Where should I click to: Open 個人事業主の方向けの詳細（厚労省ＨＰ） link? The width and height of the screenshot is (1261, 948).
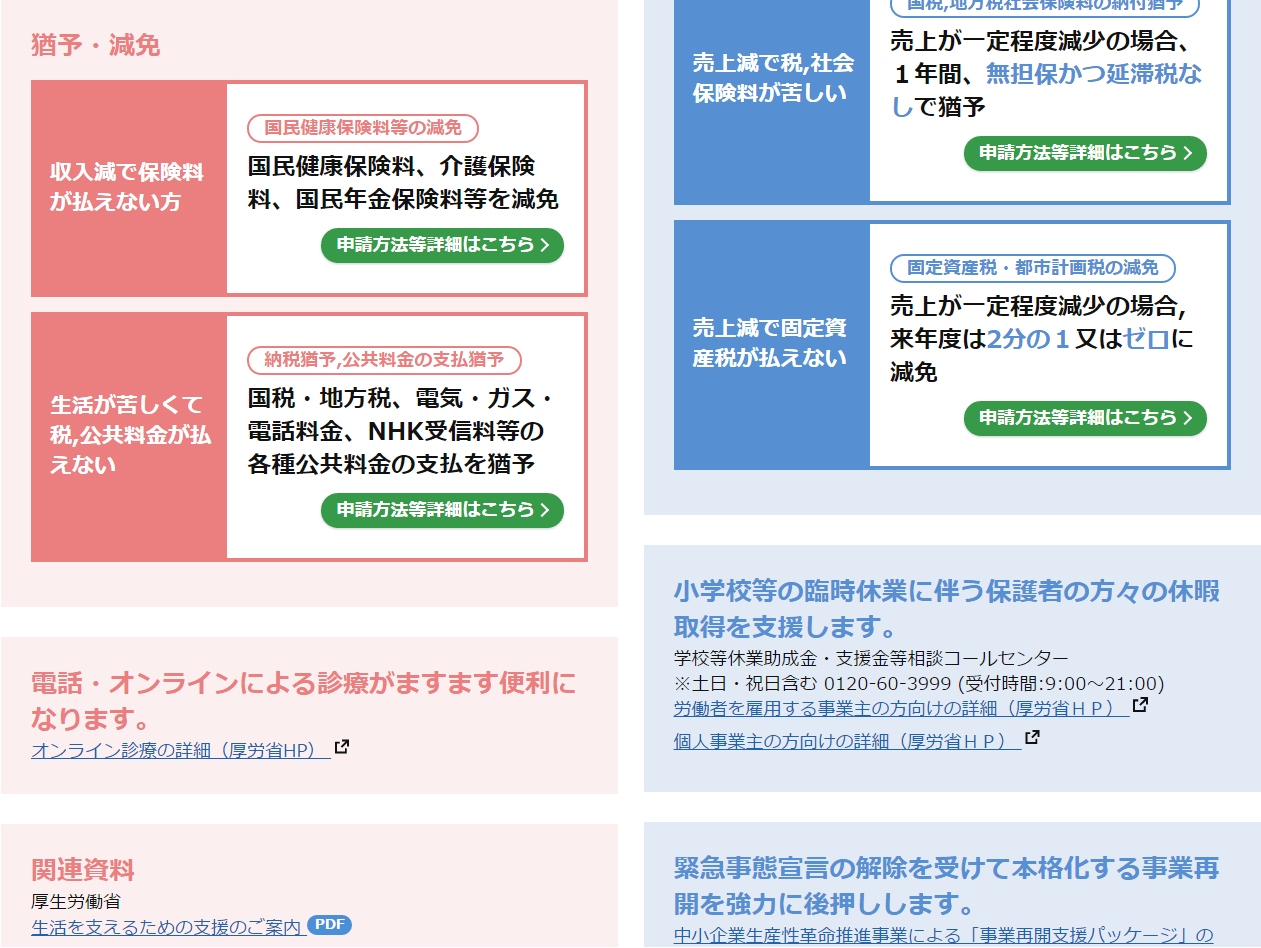tap(847, 741)
